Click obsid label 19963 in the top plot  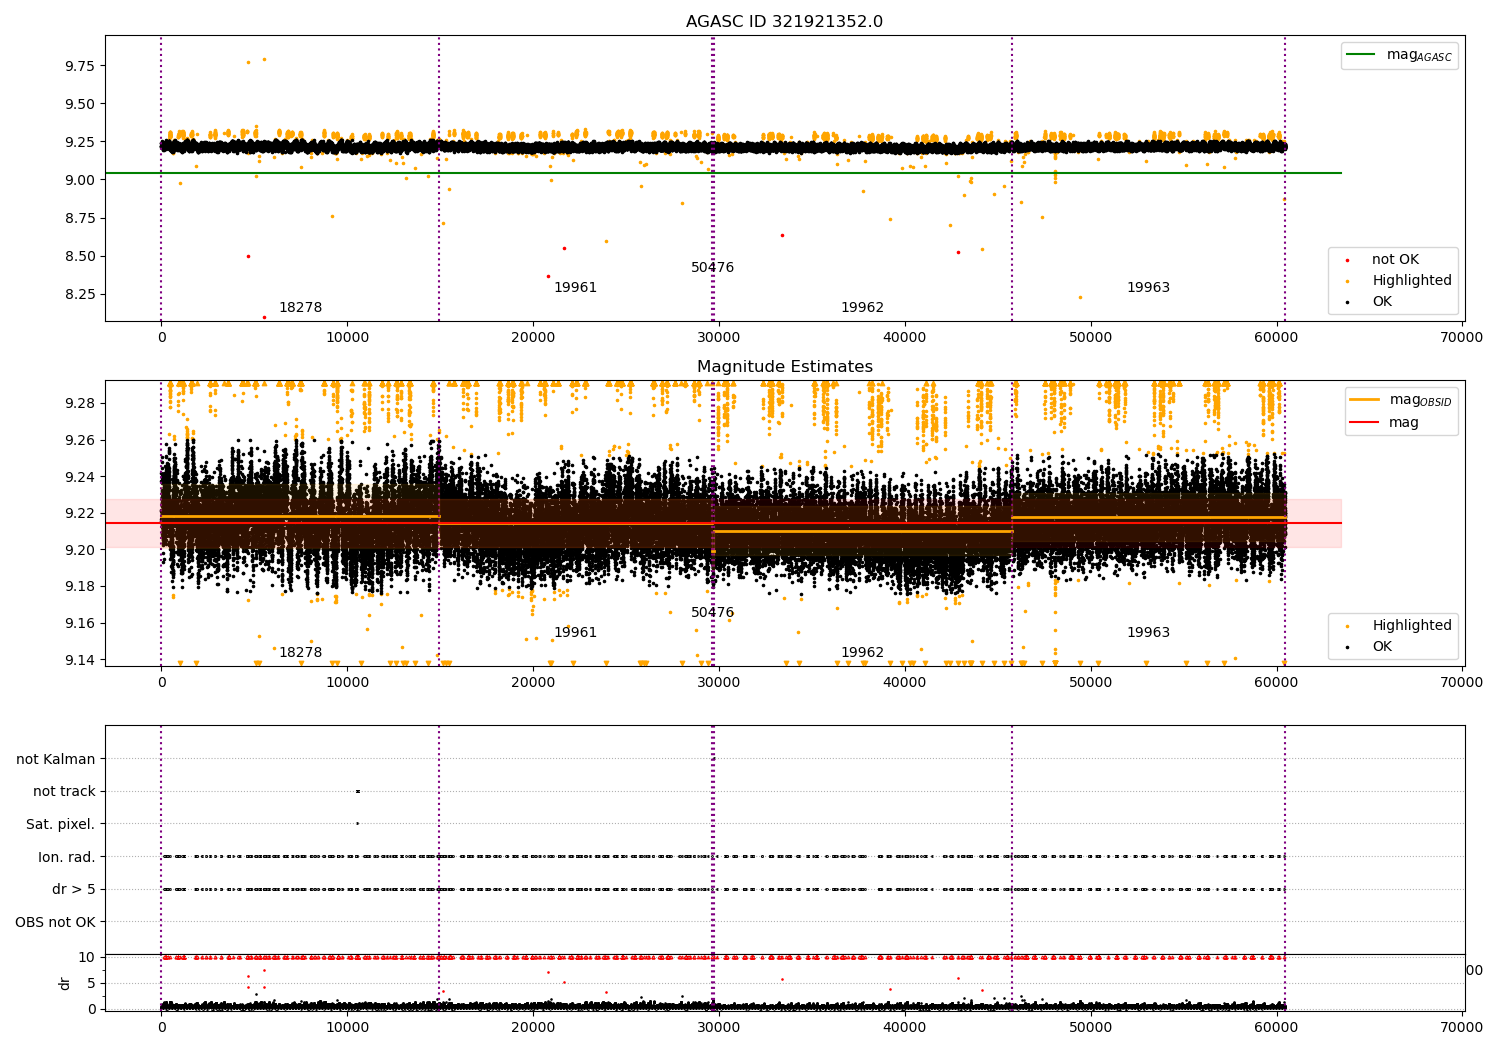pyautogui.click(x=1148, y=287)
